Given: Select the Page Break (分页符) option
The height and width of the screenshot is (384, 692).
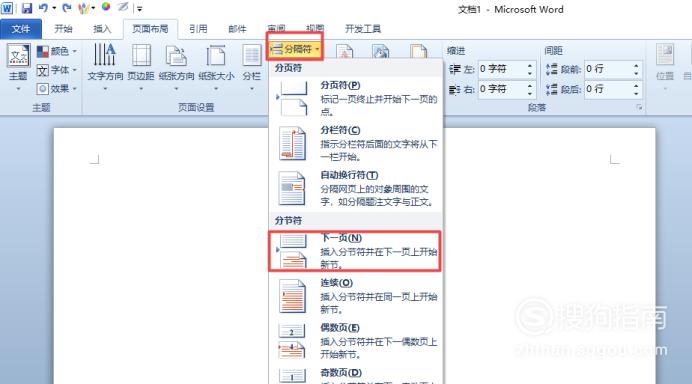Looking at the screenshot, I should (356, 98).
